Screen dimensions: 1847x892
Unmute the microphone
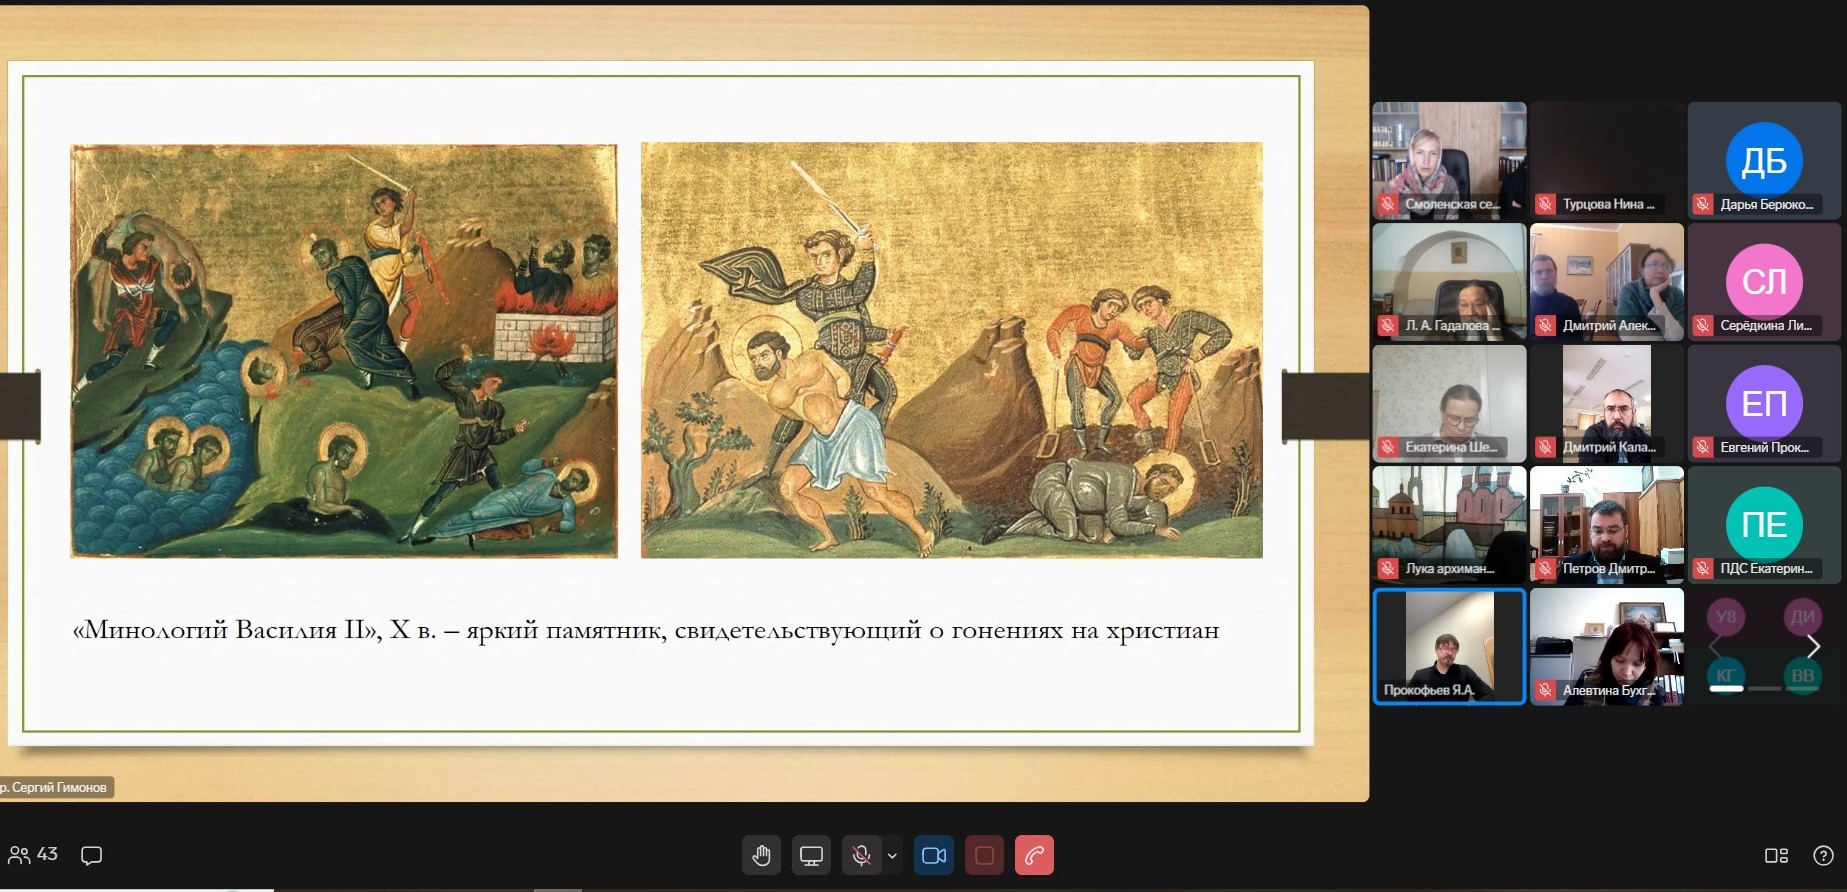860,855
